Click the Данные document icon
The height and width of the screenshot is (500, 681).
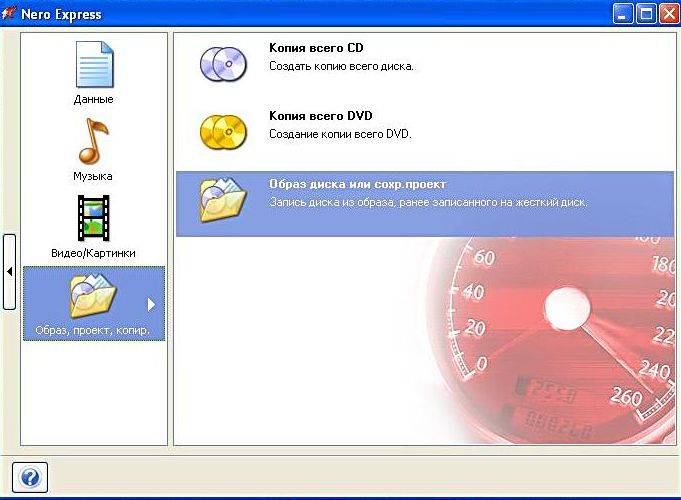coord(94,65)
